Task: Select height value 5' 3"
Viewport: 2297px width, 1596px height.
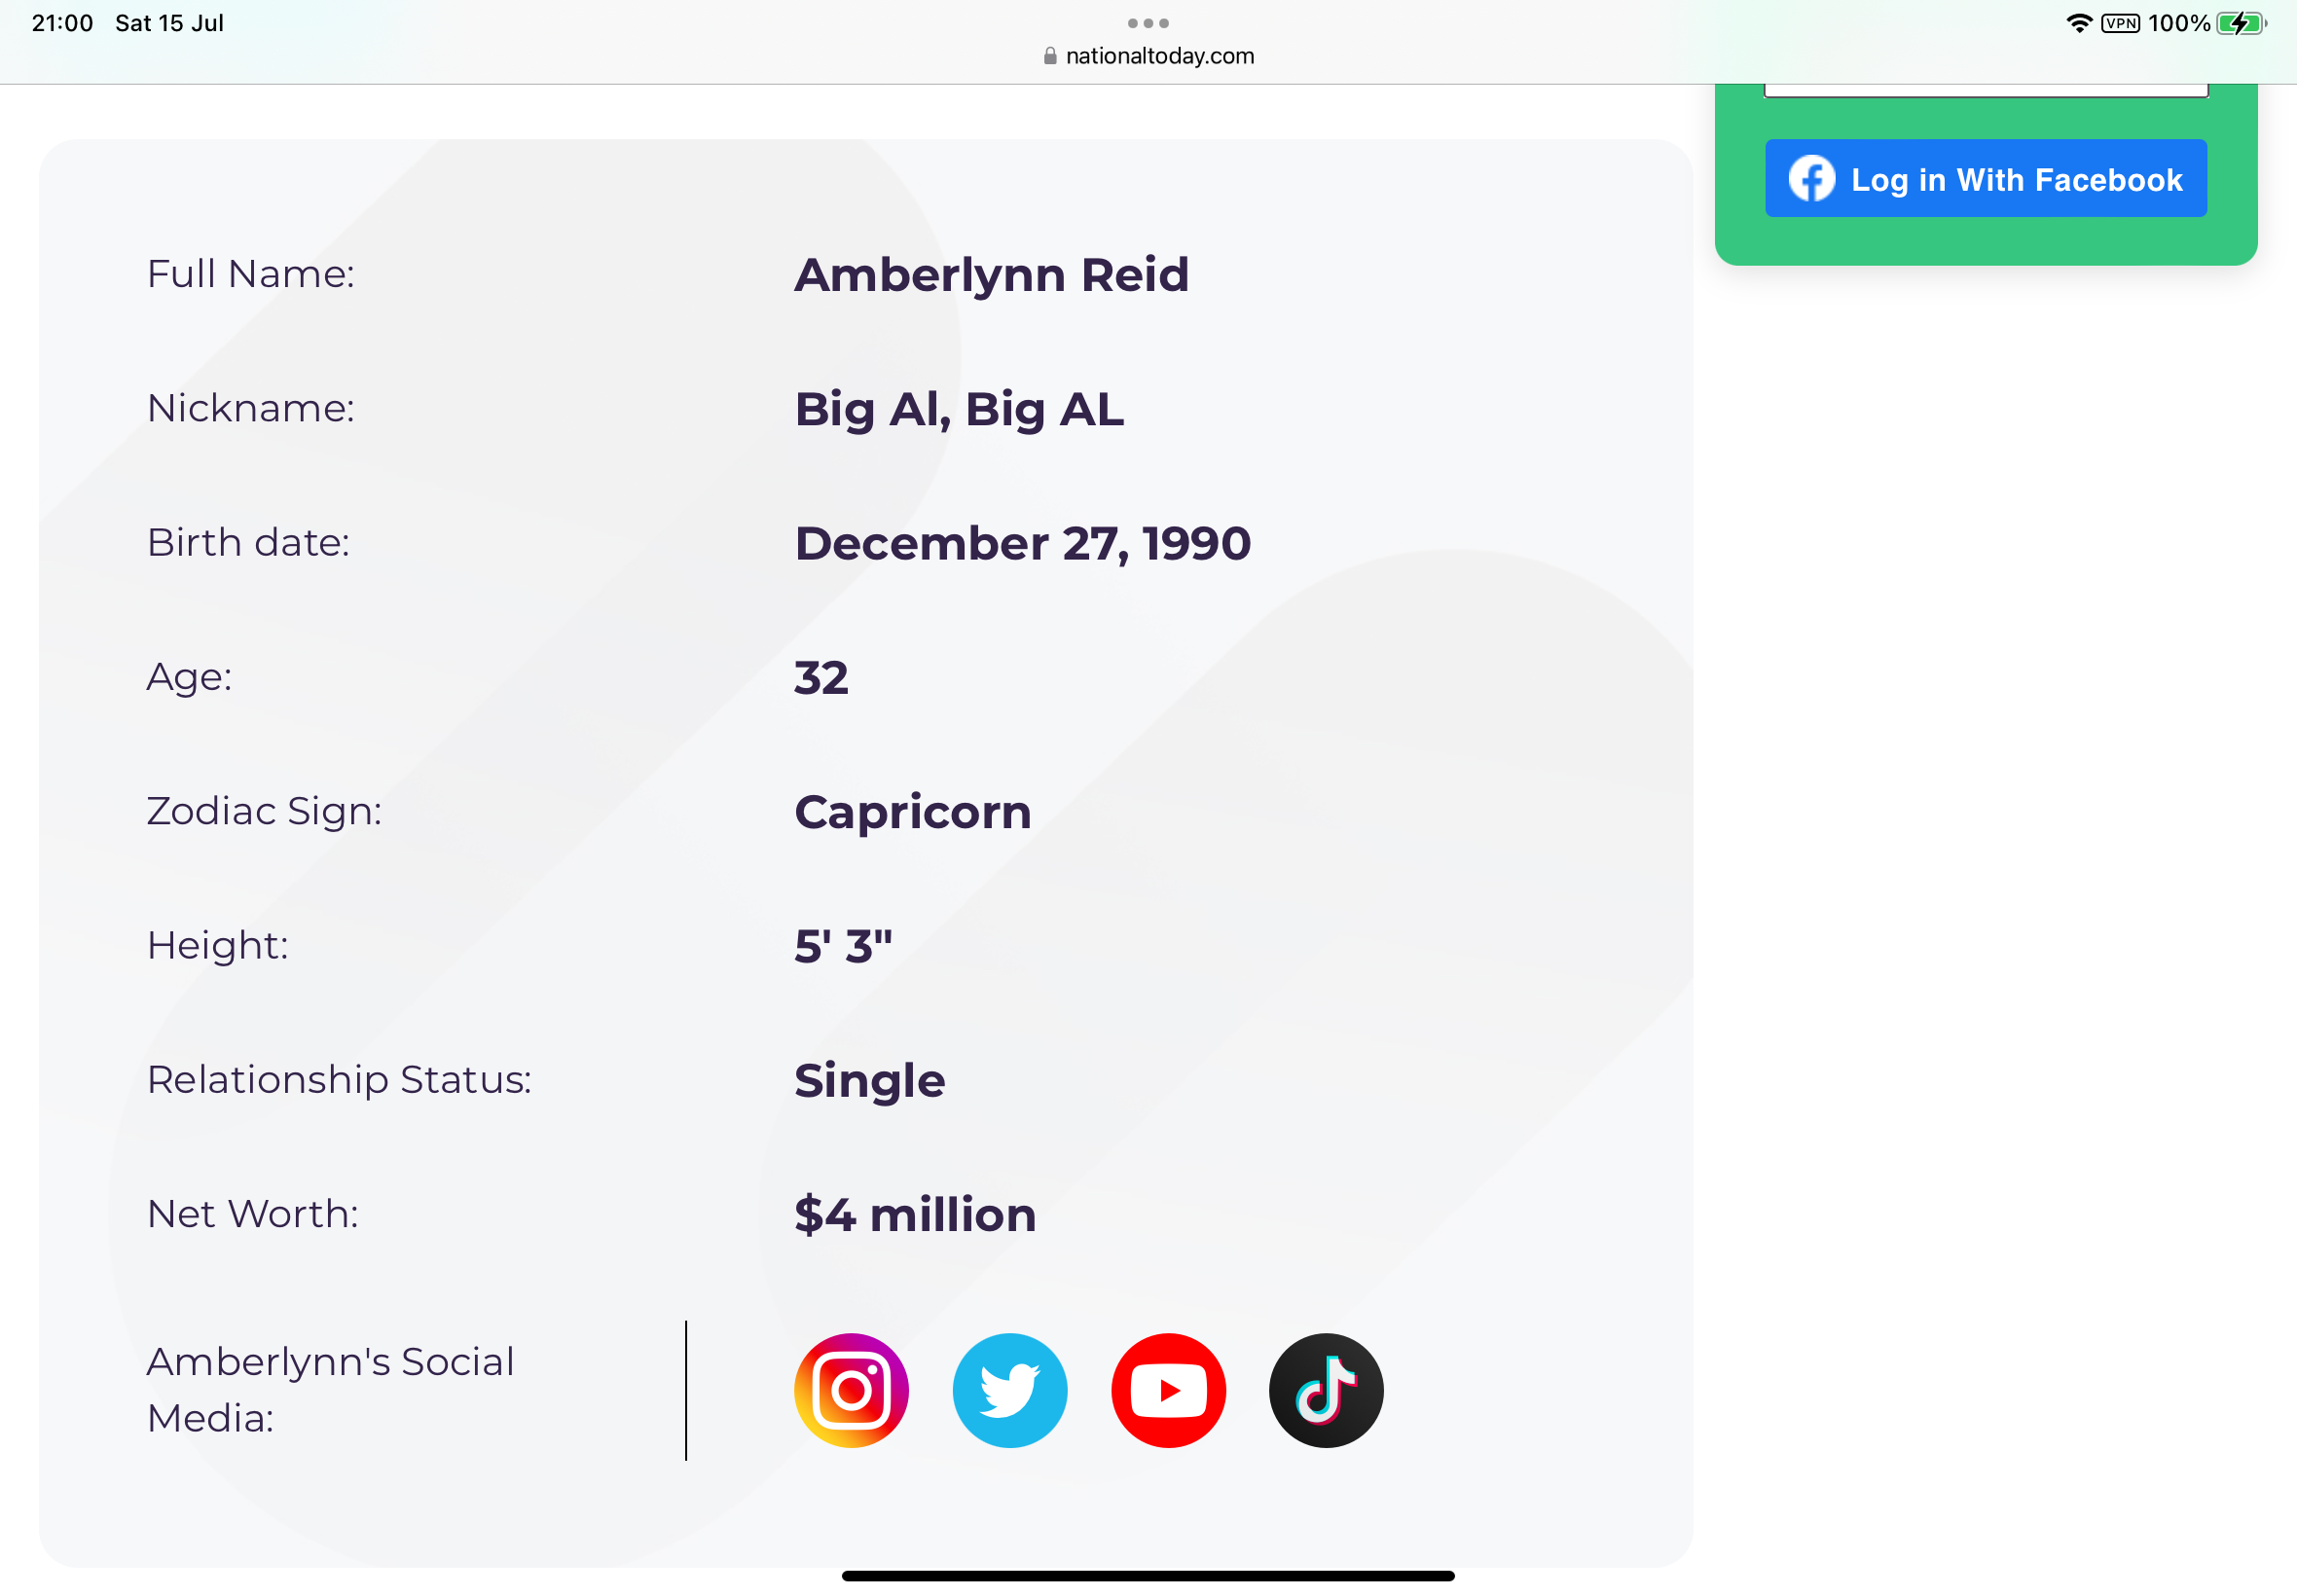Action: pos(843,946)
